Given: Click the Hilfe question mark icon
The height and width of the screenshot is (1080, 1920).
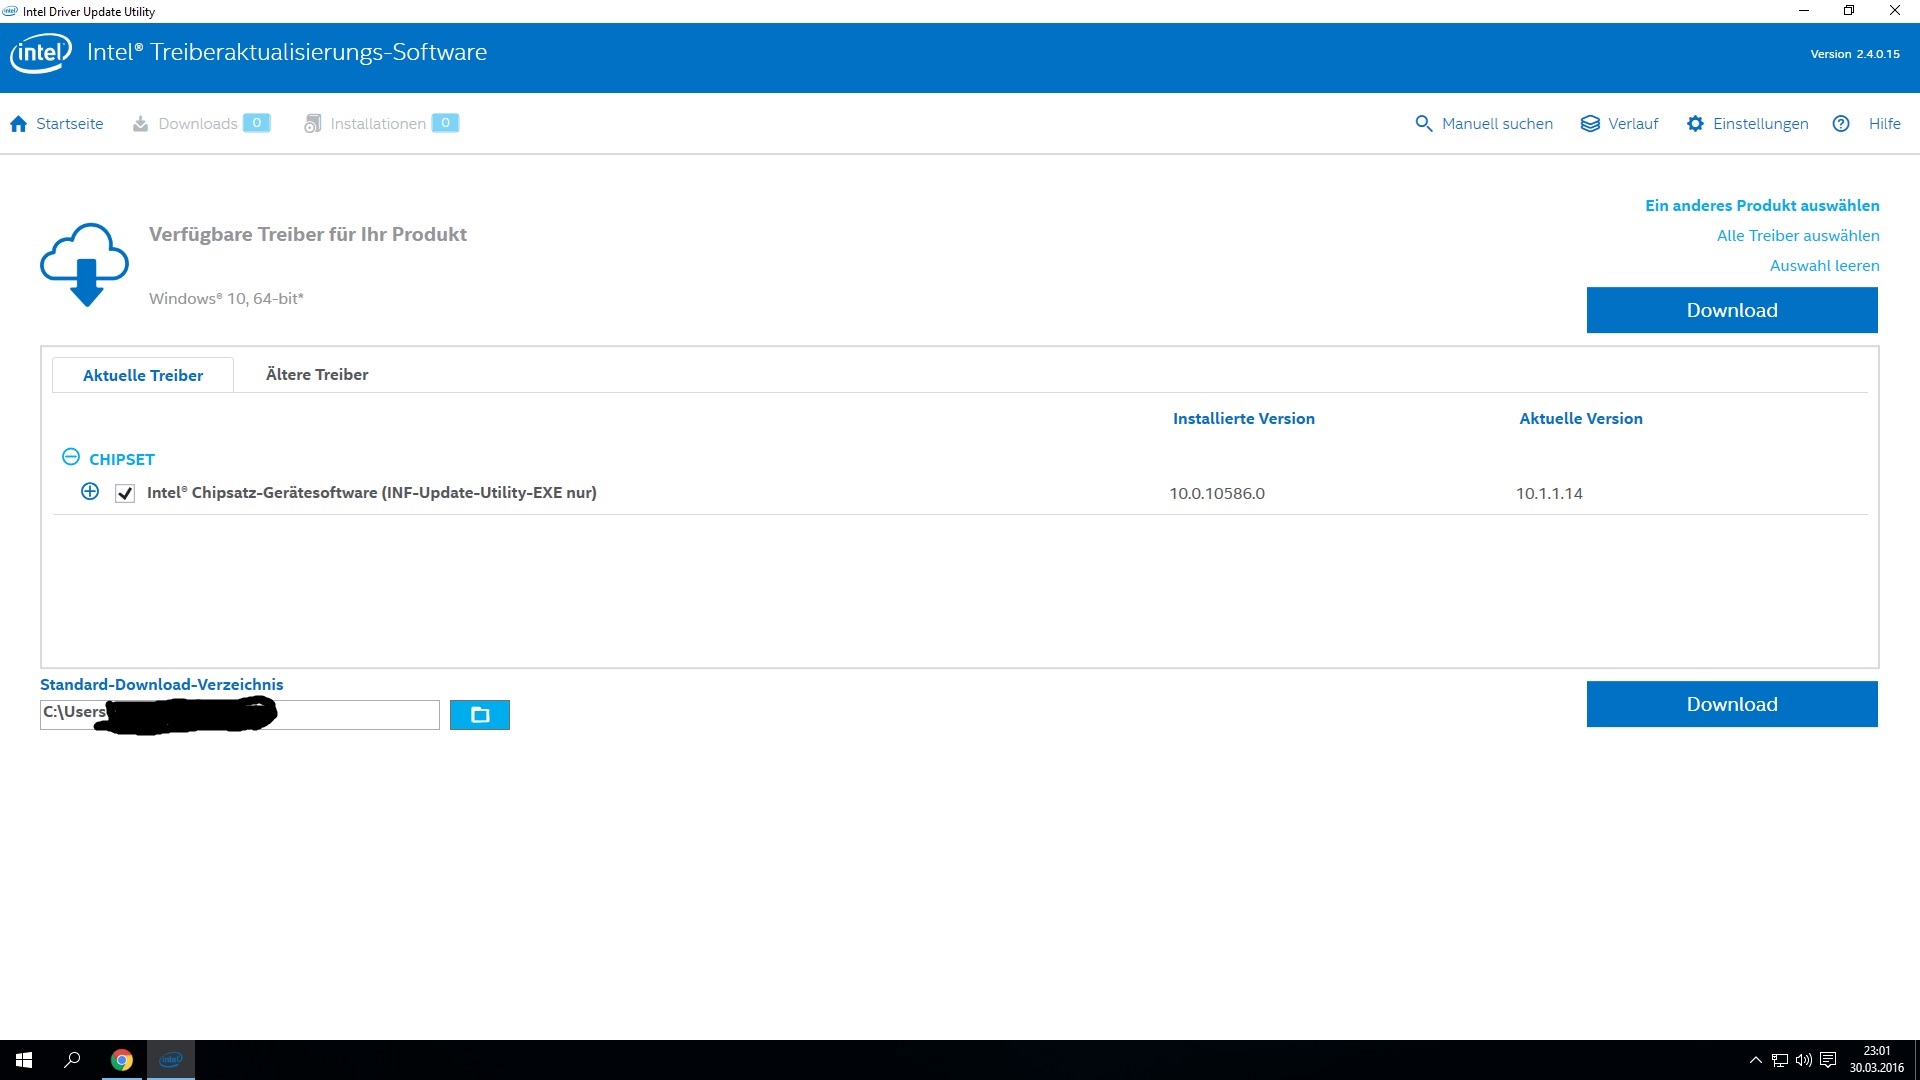Looking at the screenshot, I should (1841, 124).
